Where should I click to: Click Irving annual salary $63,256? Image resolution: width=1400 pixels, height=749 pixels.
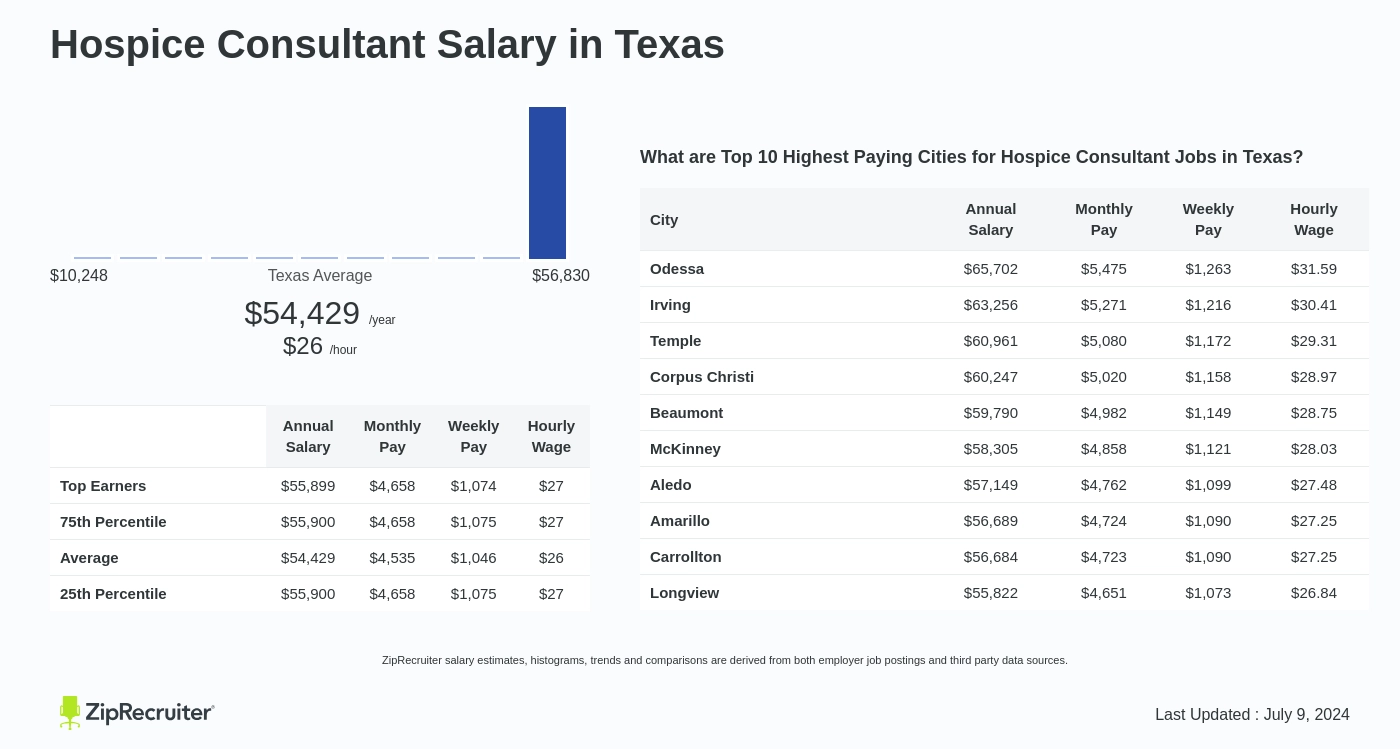point(991,304)
